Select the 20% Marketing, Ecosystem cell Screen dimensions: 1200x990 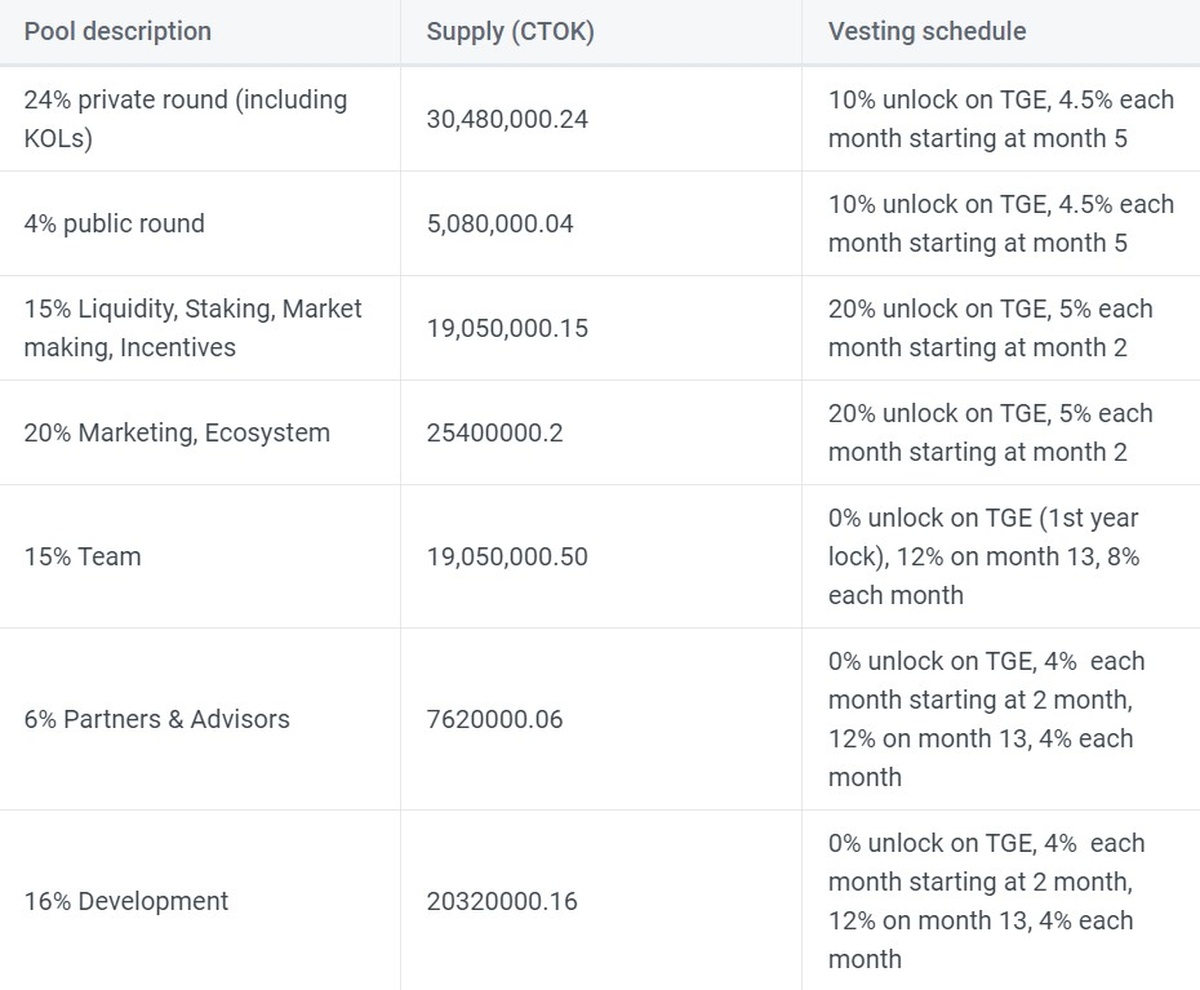177,433
